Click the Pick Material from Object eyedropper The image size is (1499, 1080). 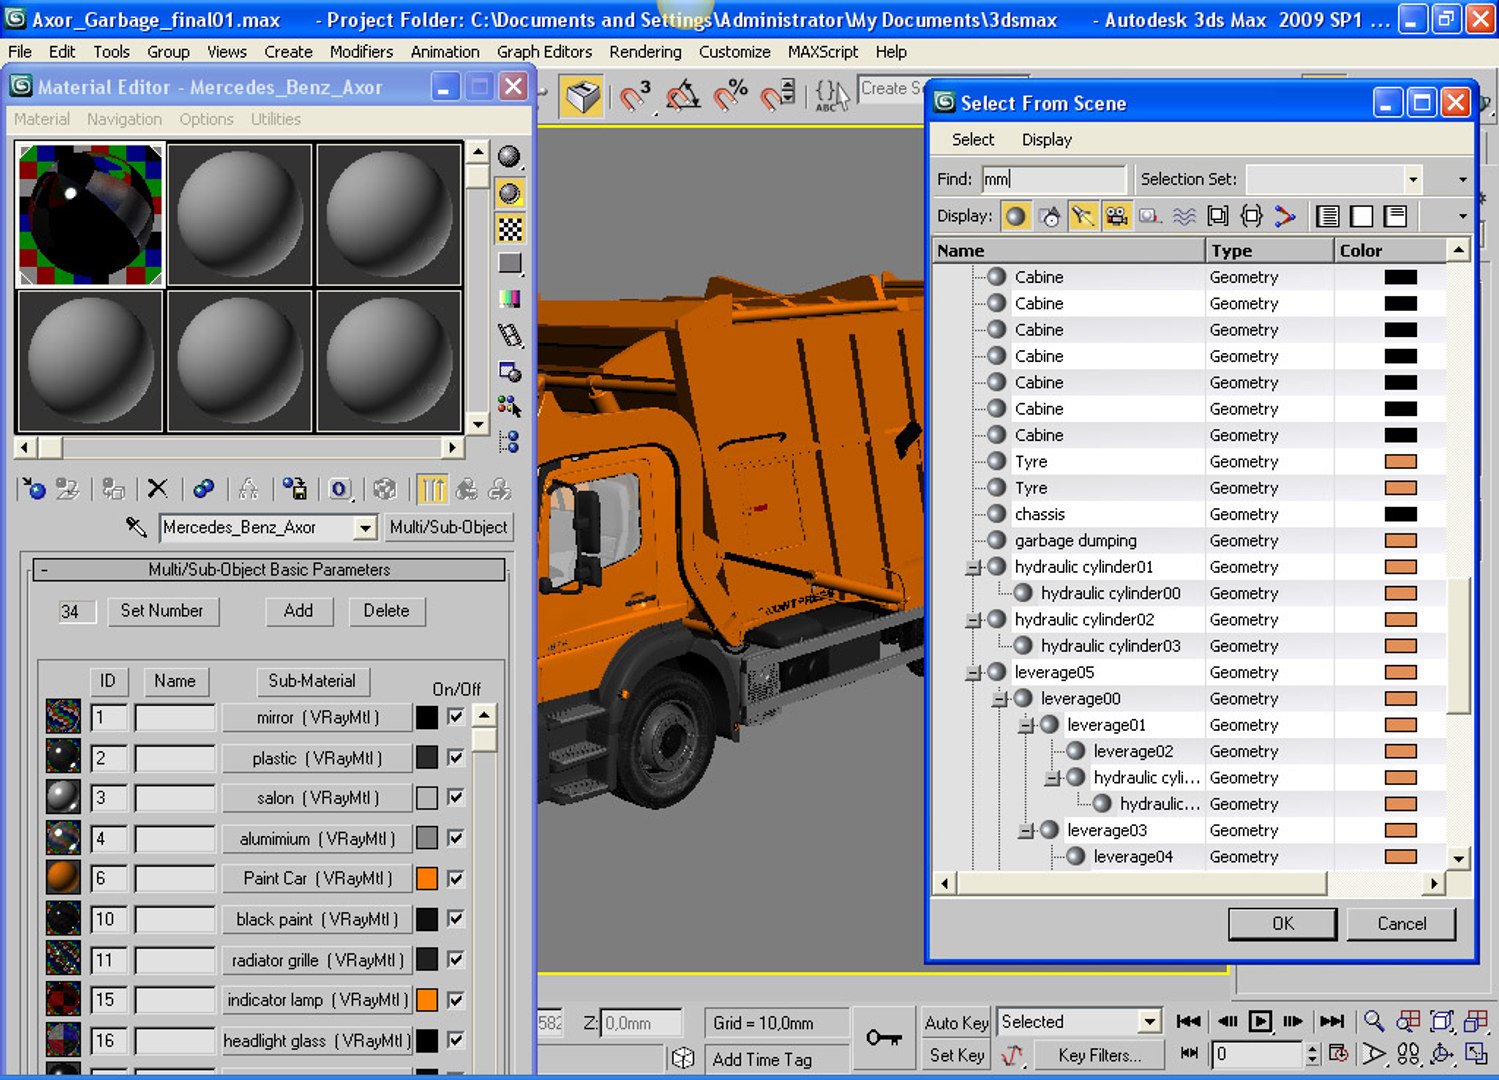click(136, 527)
